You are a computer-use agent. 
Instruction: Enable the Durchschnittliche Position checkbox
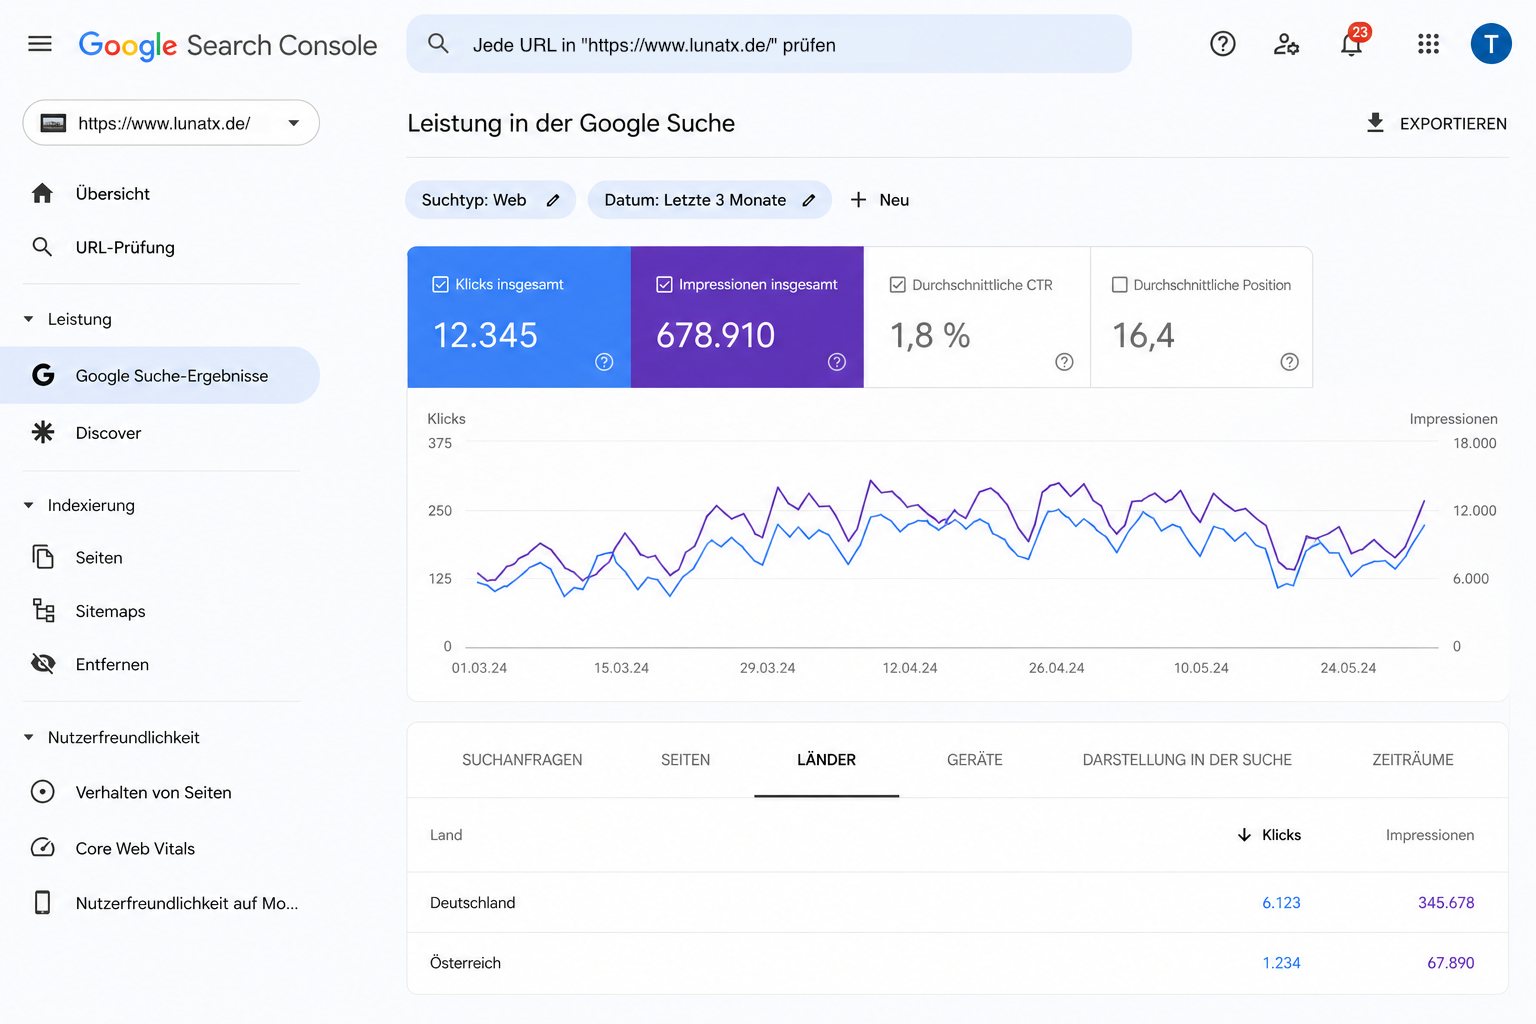tap(1120, 285)
